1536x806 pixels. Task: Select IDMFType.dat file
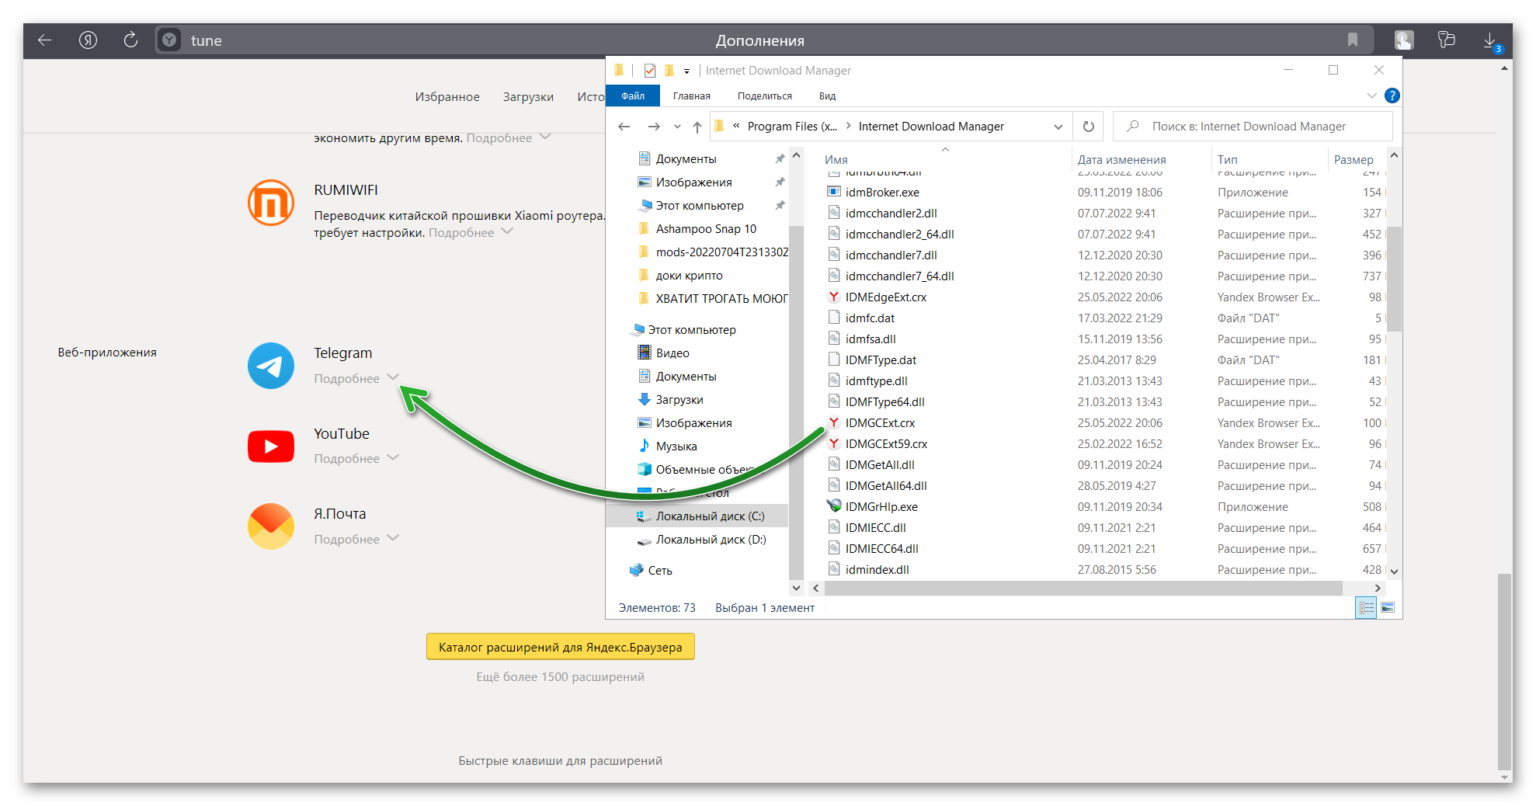click(x=880, y=360)
